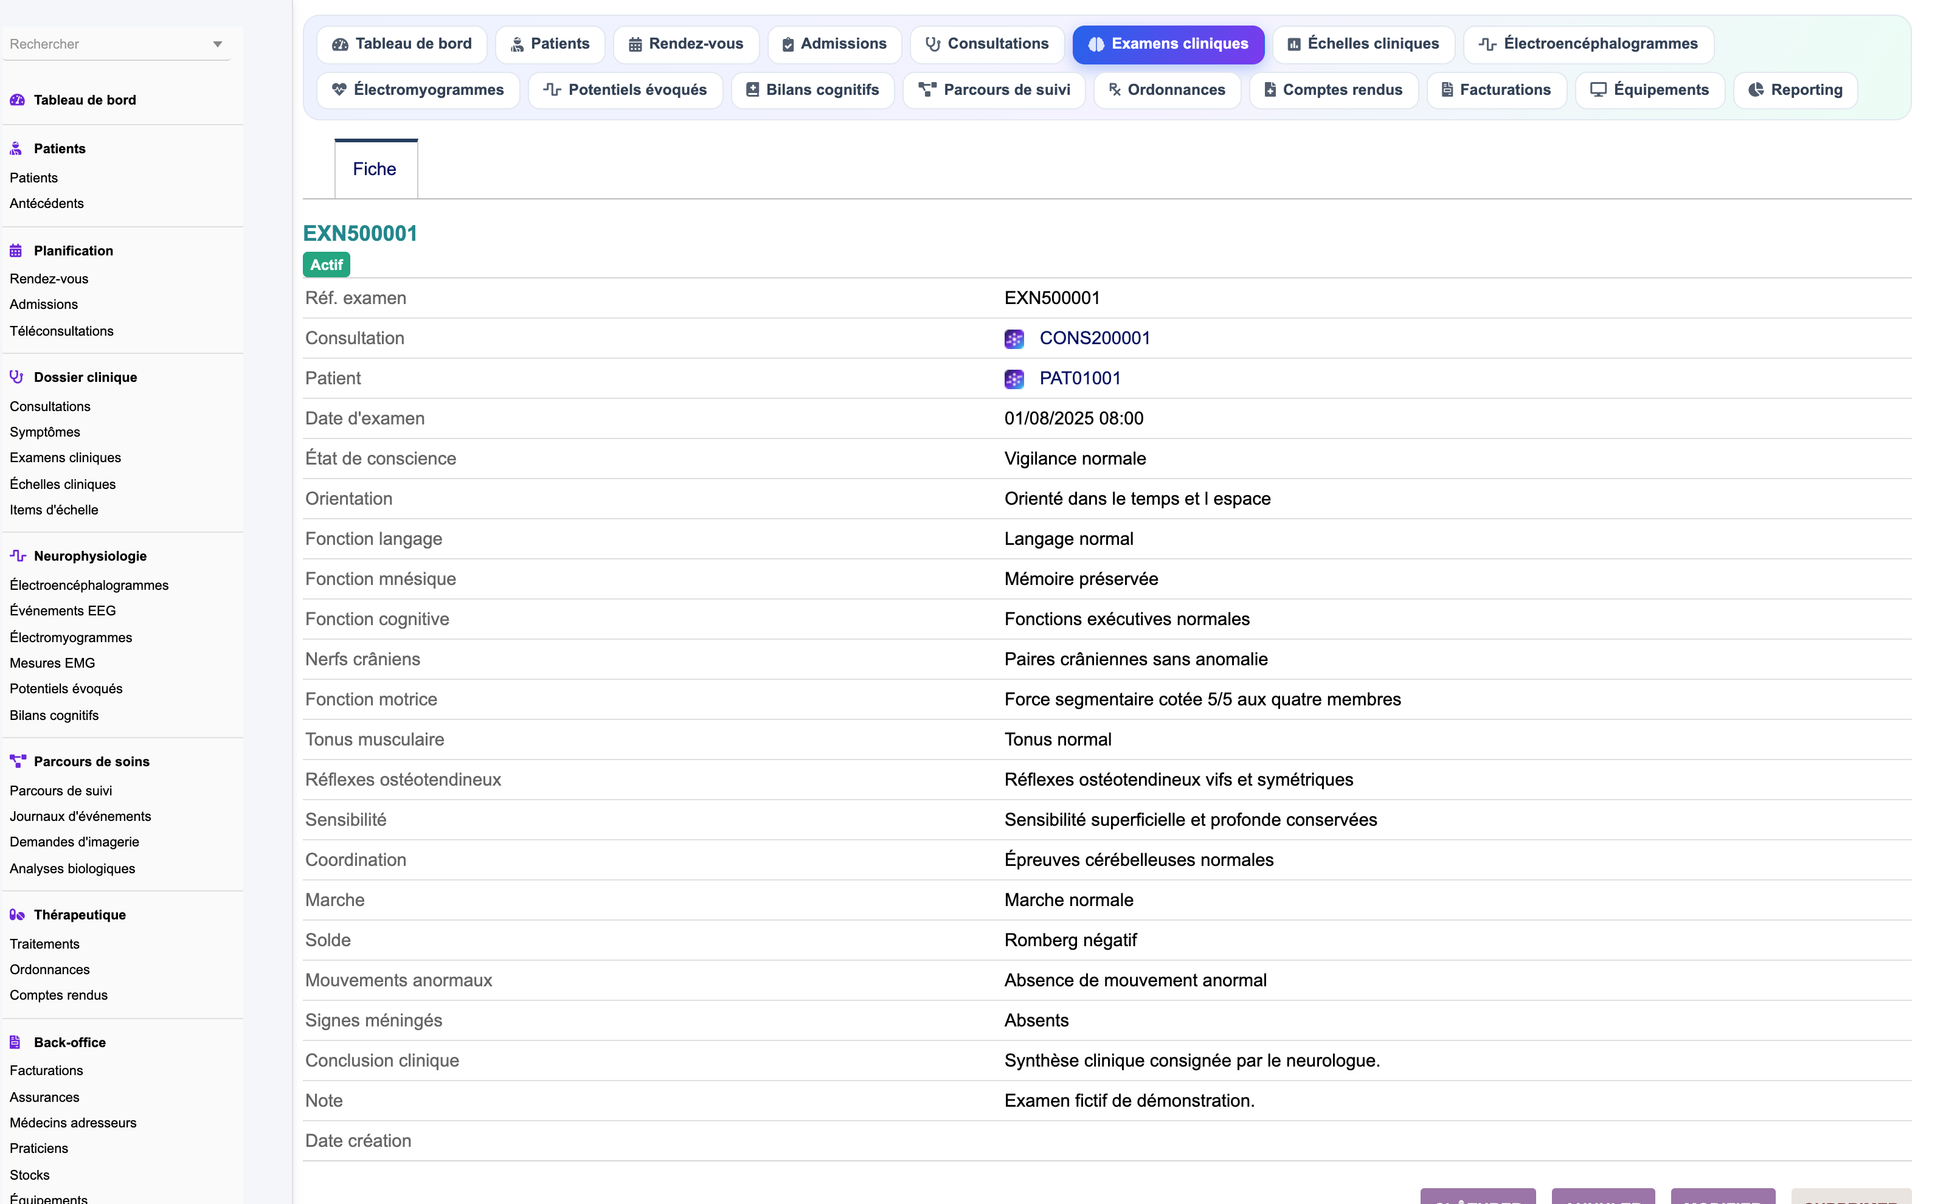The height and width of the screenshot is (1204, 1946).
Task: Click the date value 01/08/2025 08:00
Action: tap(1074, 418)
